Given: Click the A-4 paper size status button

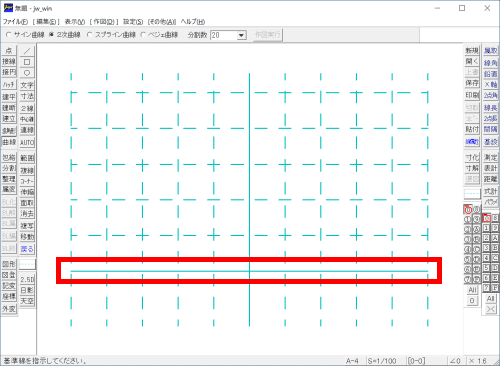Looking at the screenshot, I should point(352,361).
